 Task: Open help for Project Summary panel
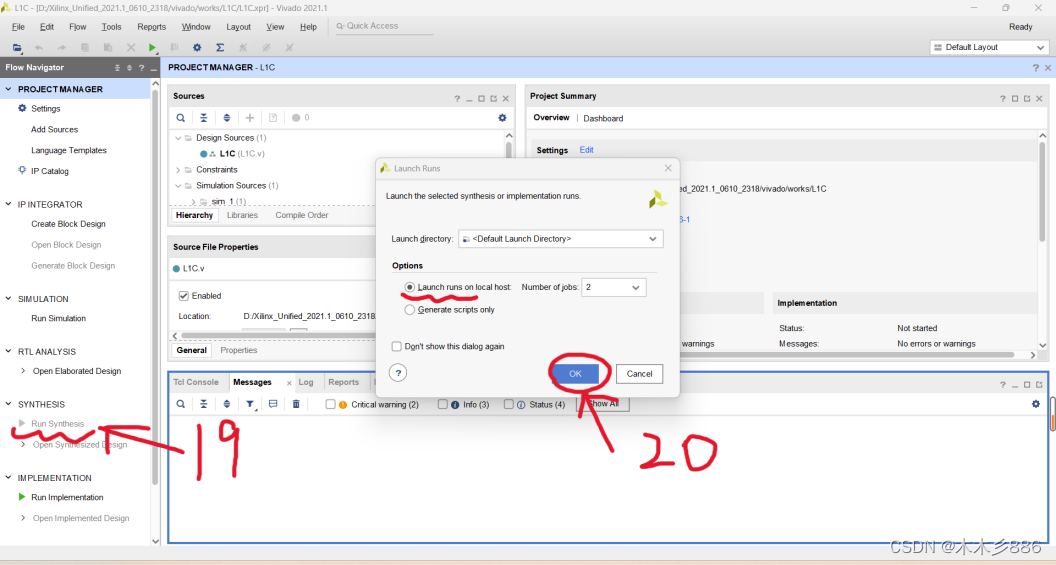coord(1002,98)
